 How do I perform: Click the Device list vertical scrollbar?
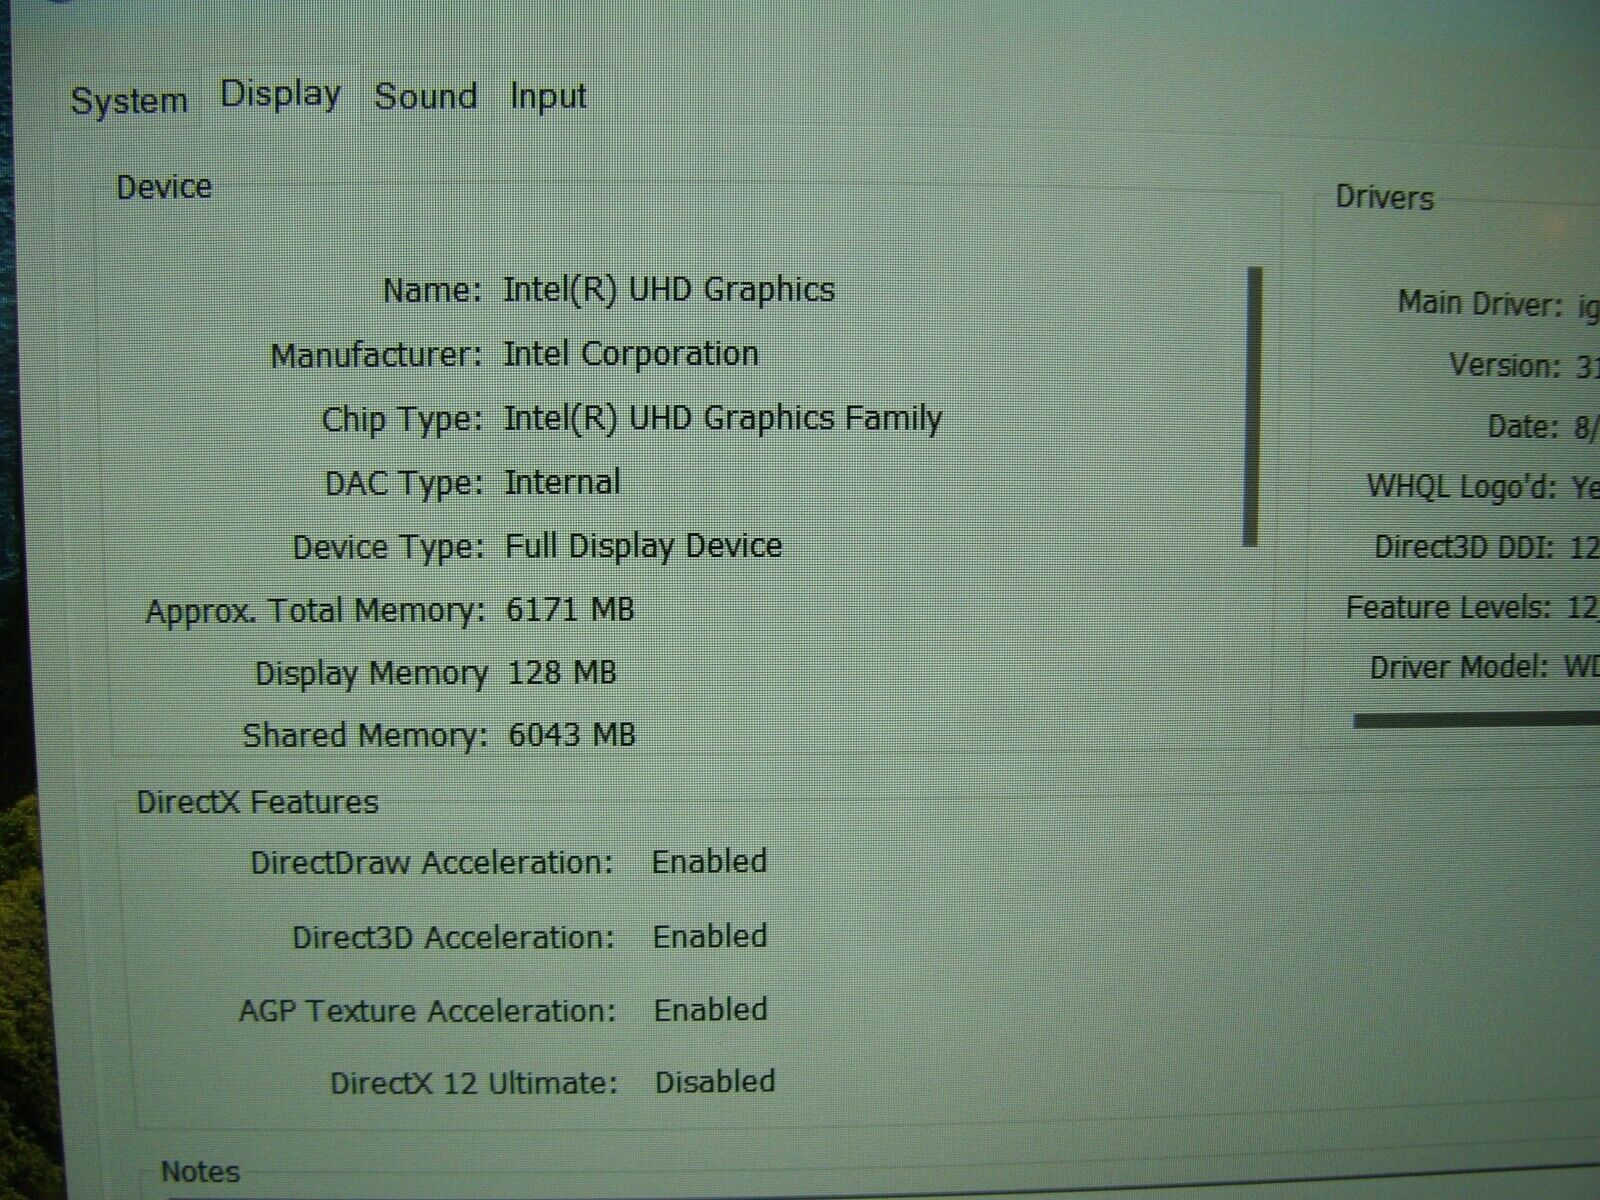pyautogui.click(x=1252, y=406)
